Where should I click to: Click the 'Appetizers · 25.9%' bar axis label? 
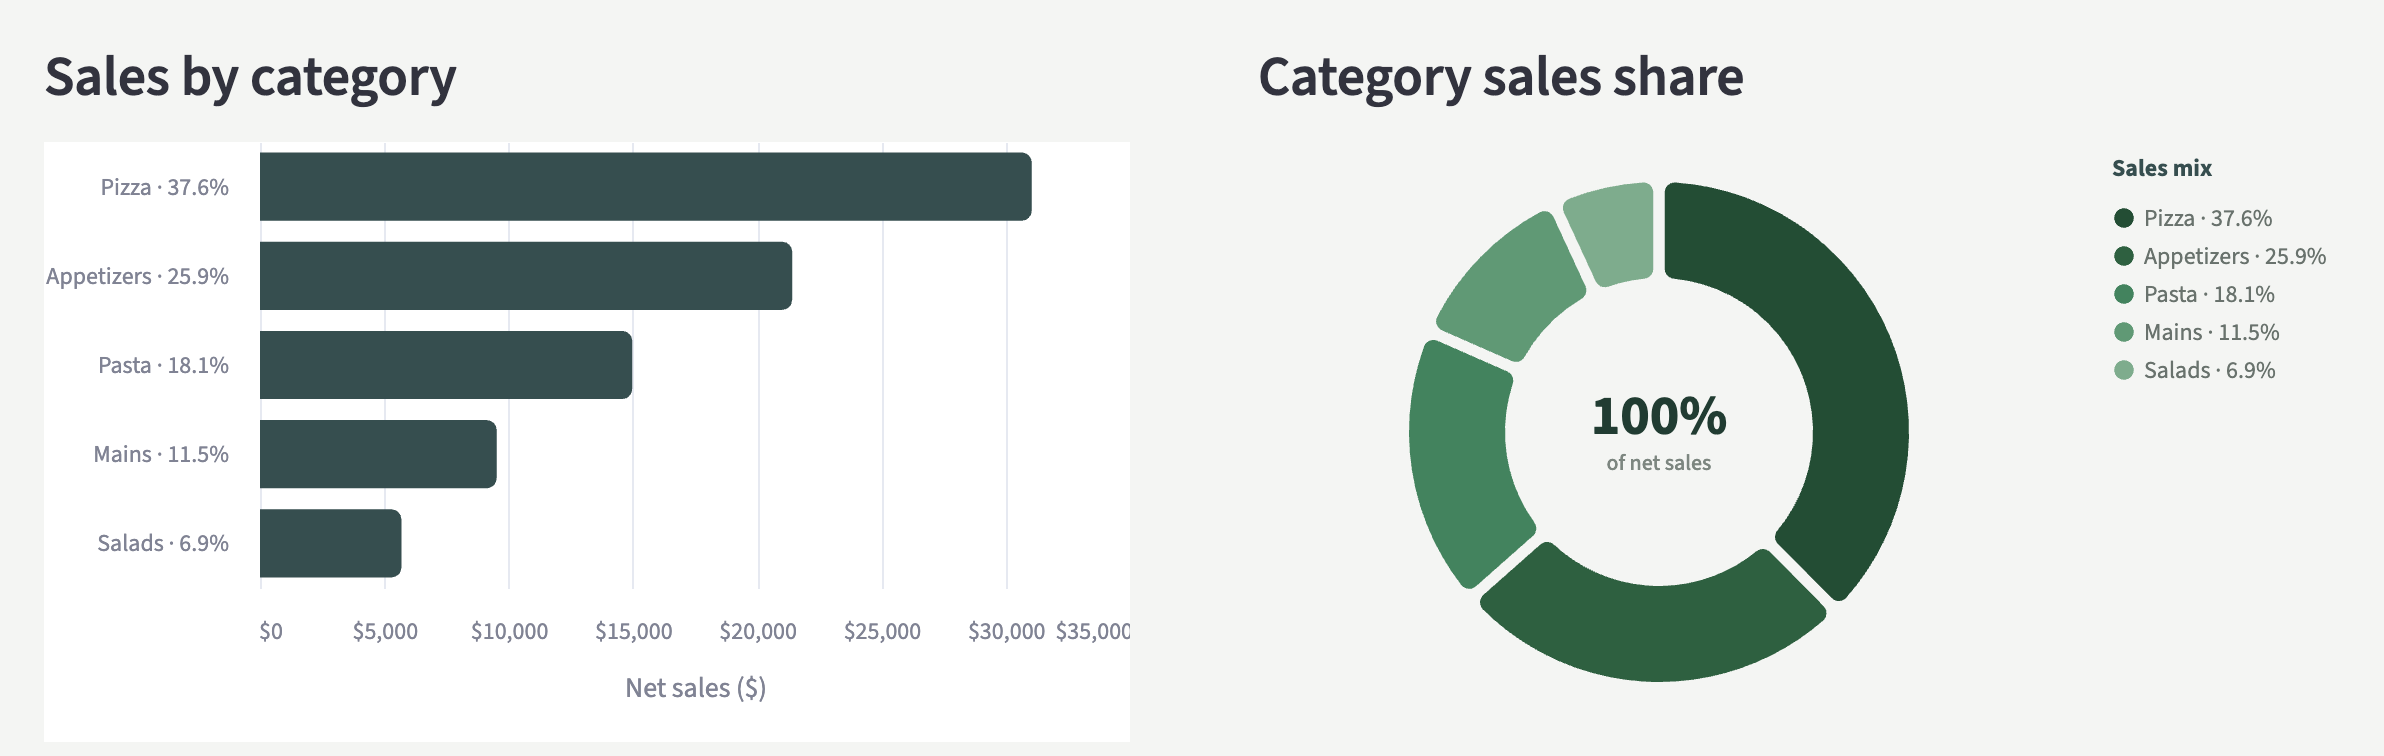pos(138,276)
